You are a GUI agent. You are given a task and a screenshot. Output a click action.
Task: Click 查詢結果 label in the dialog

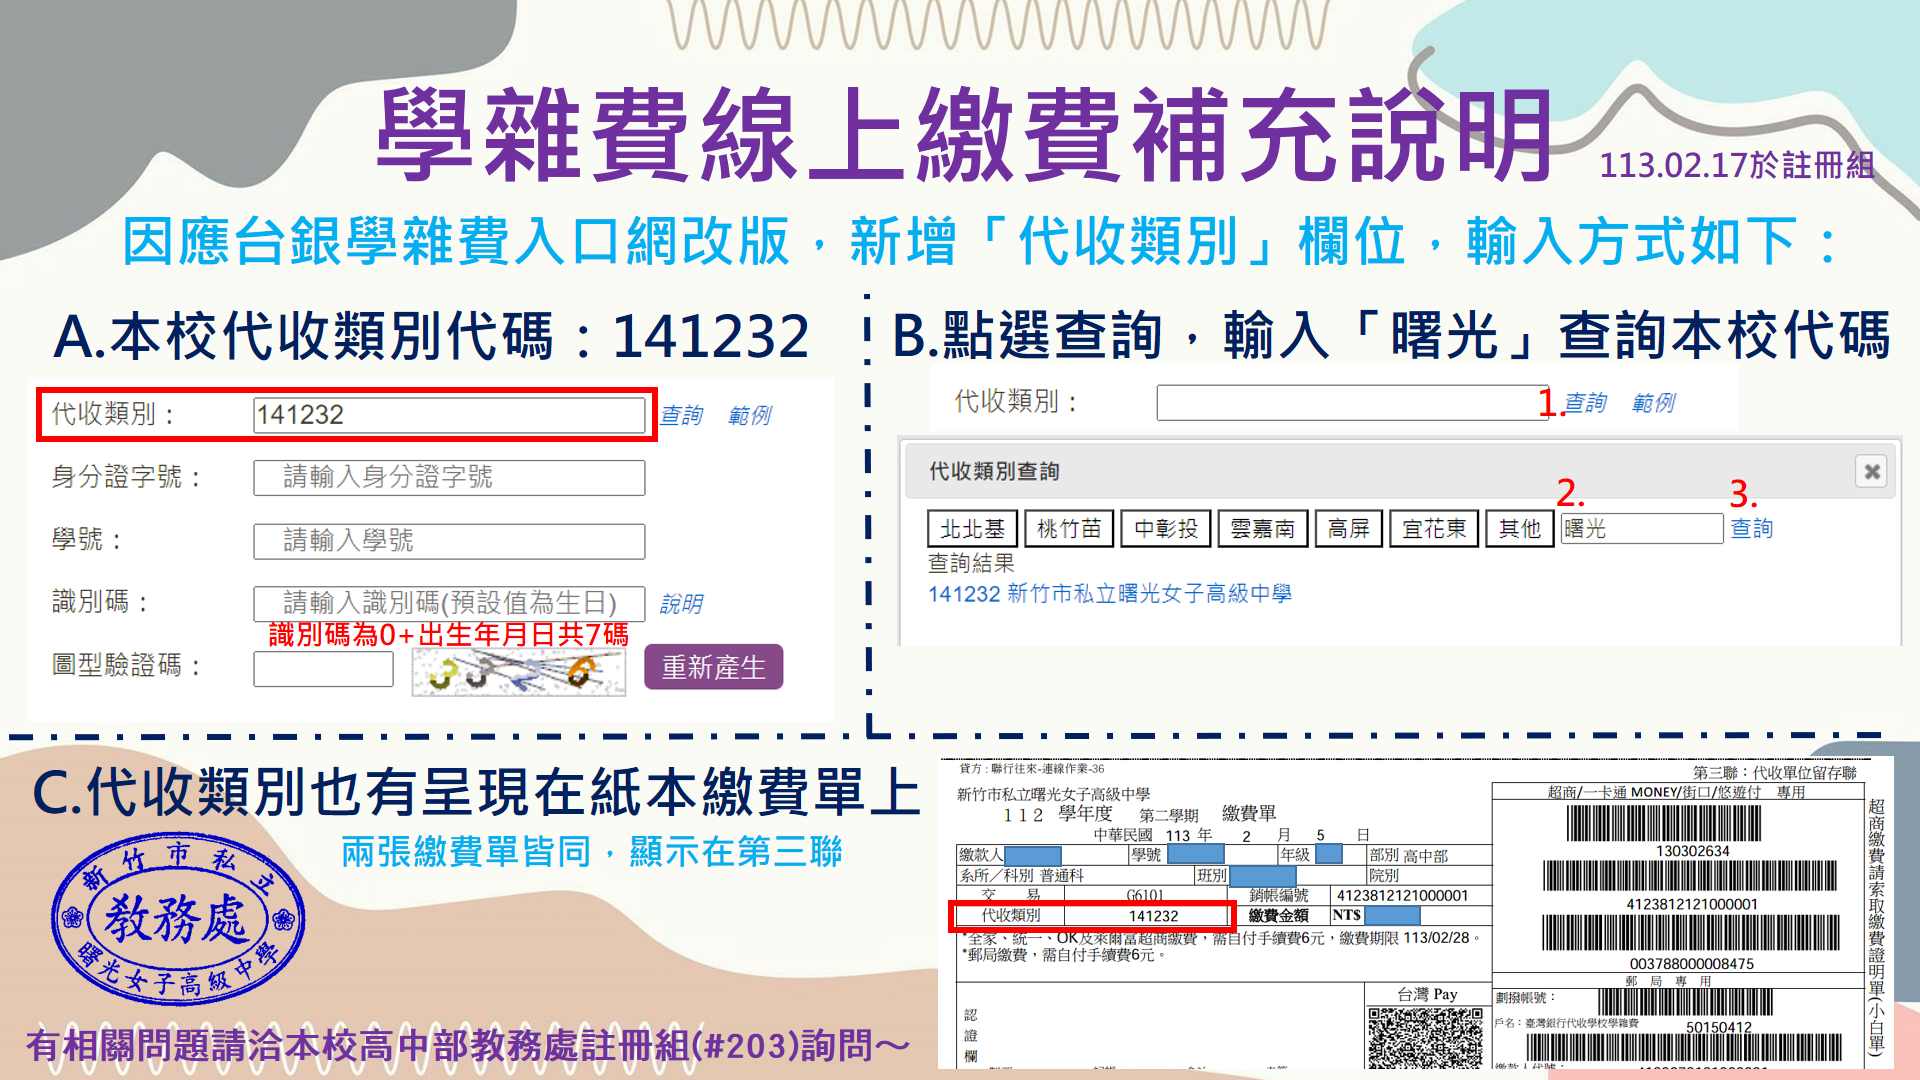[x=971, y=563]
